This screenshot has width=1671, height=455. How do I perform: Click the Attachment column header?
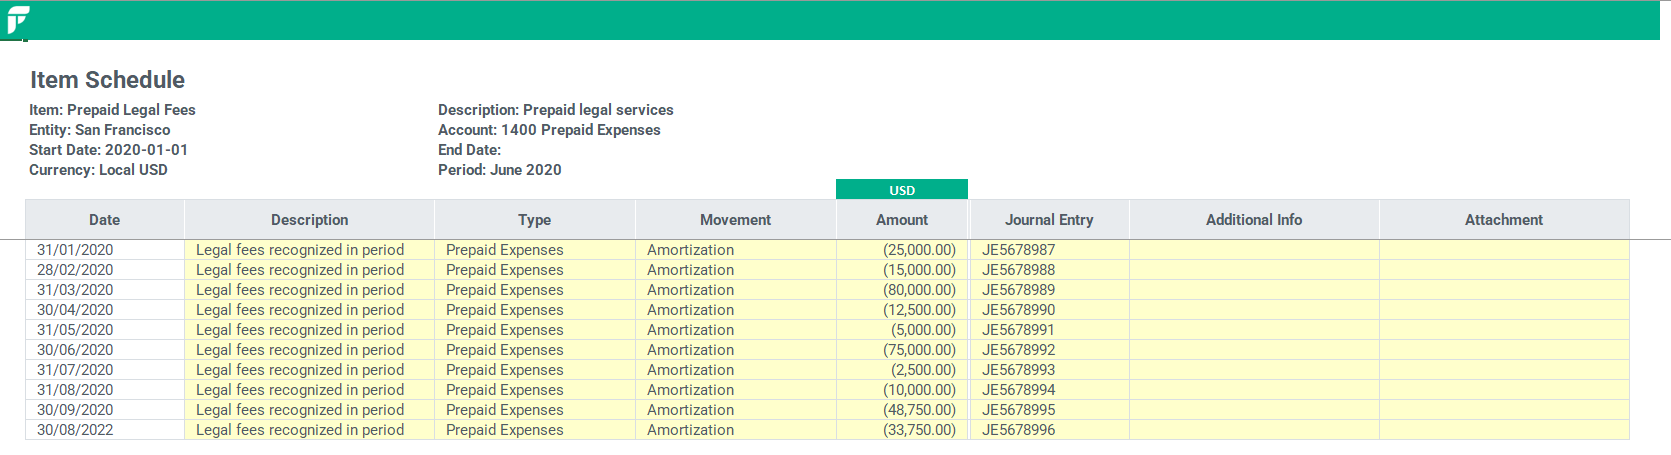coord(1504,220)
